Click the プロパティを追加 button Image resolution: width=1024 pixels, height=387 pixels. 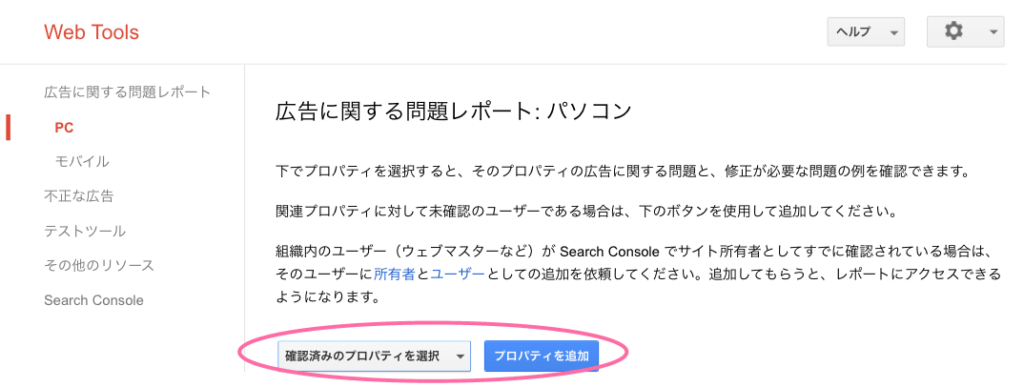coord(541,356)
